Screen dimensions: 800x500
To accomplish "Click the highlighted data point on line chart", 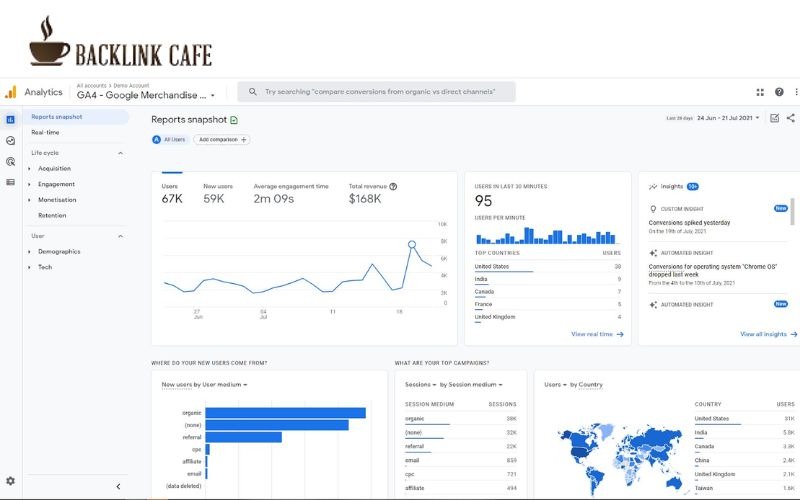I will 412,244.
